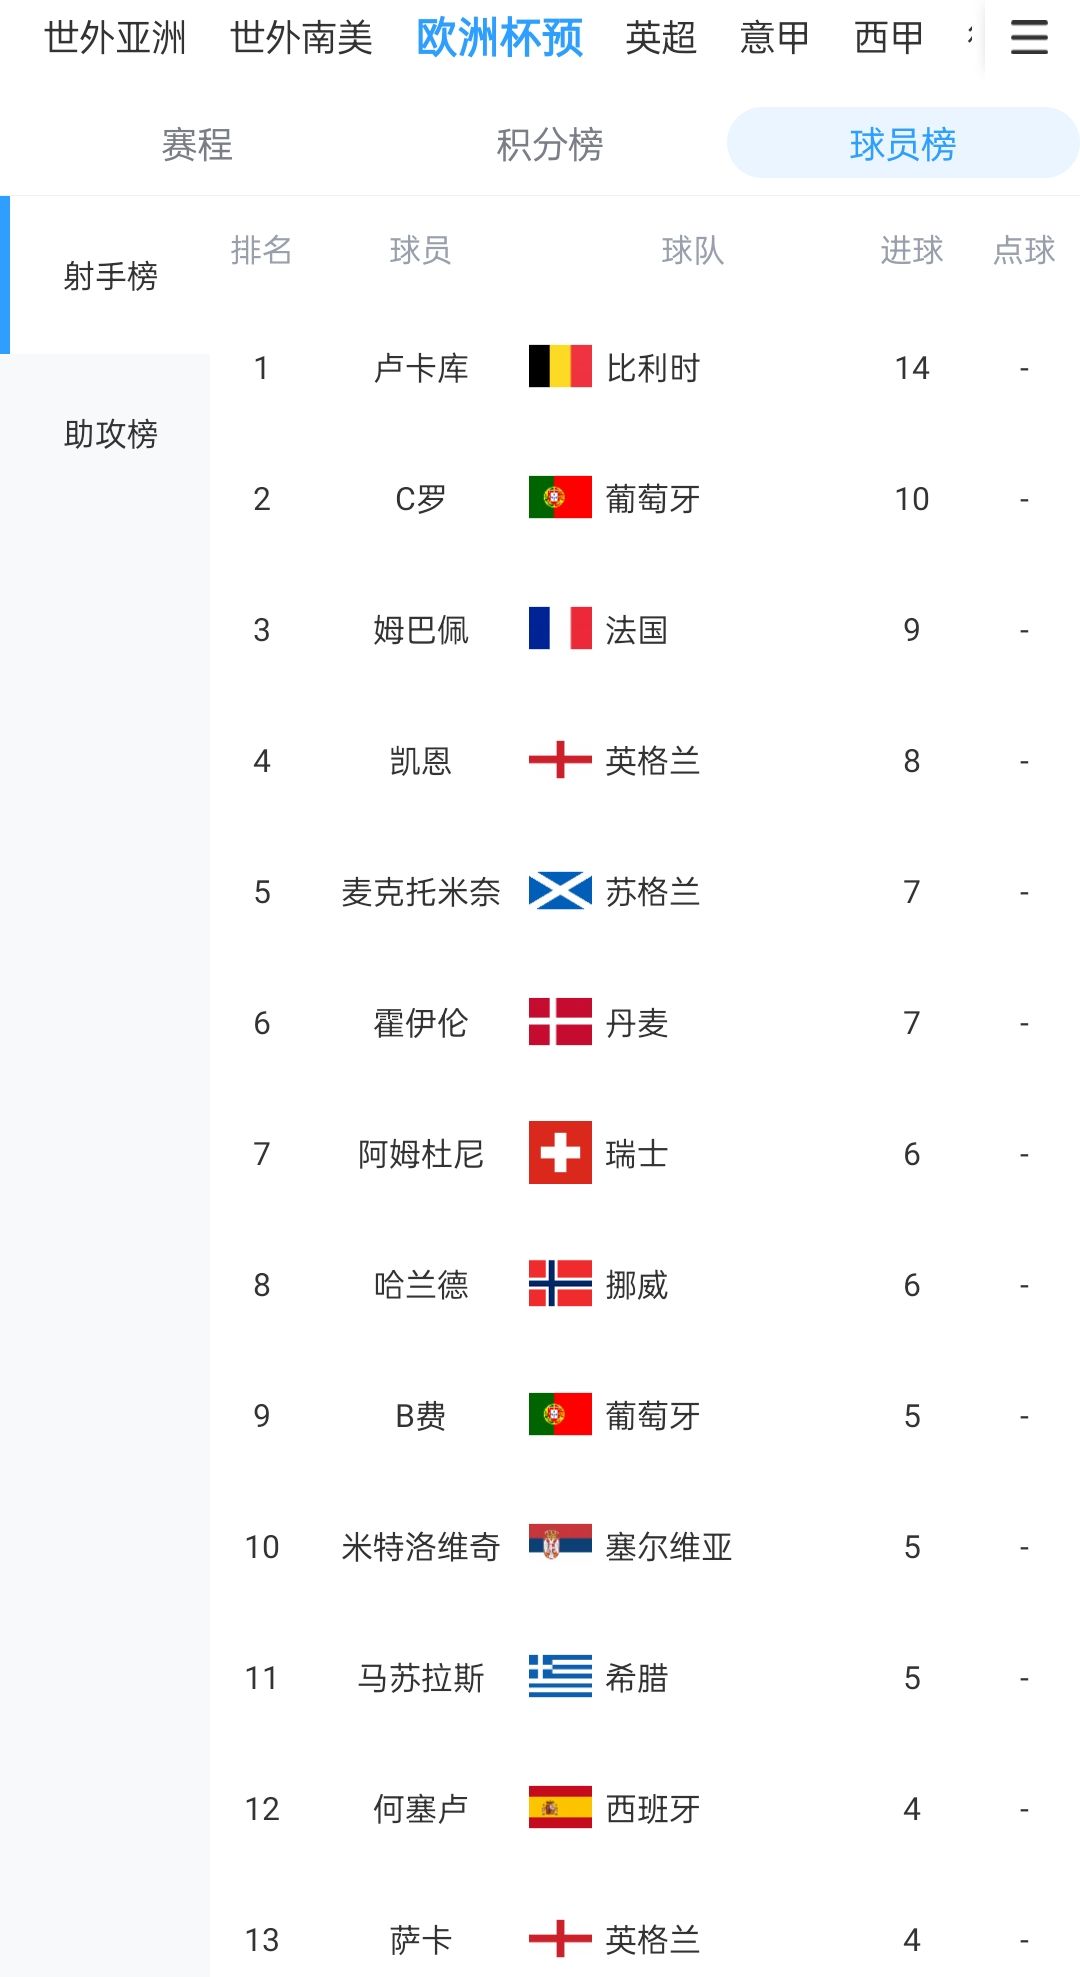The height and width of the screenshot is (1977, 1080).
Task: Tap the Norway flag icon
Action: click(x=560, y=1284)
